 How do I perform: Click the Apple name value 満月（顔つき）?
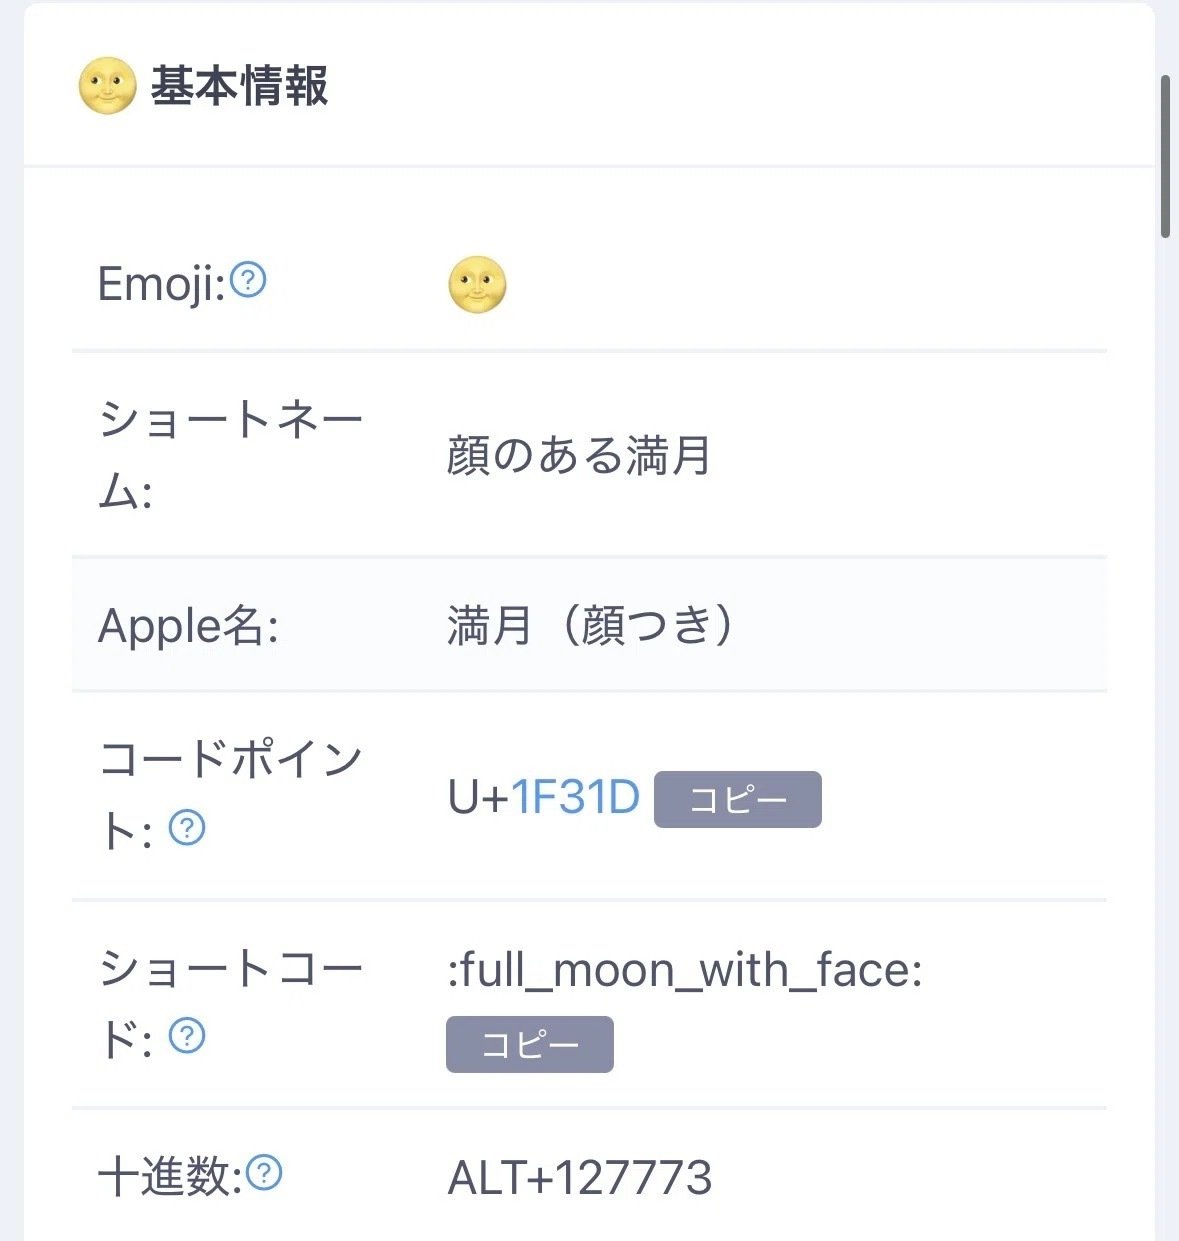coord(590,627)
